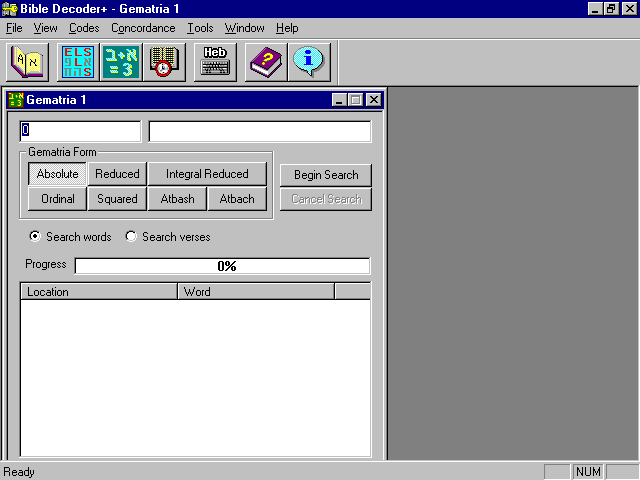Open the Concordance menu
The image size is (640, 480).
click(x=143, y=28)
